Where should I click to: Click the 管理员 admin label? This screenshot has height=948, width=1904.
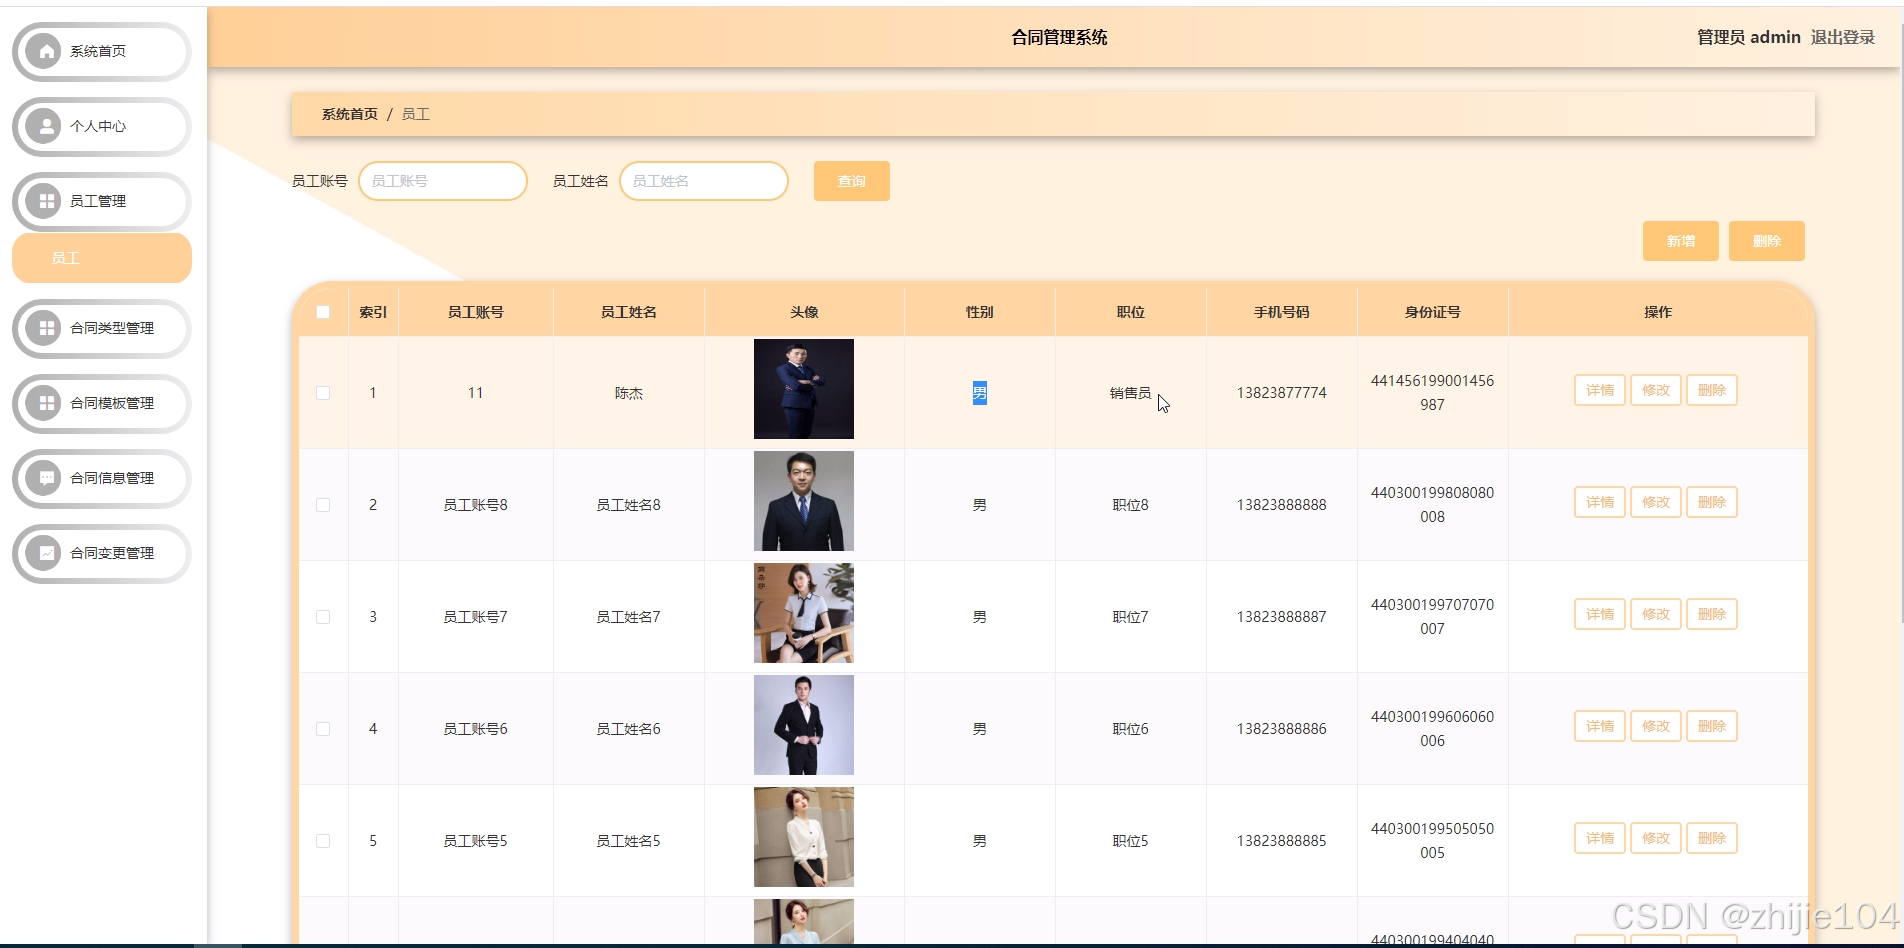pos(1748,37)
